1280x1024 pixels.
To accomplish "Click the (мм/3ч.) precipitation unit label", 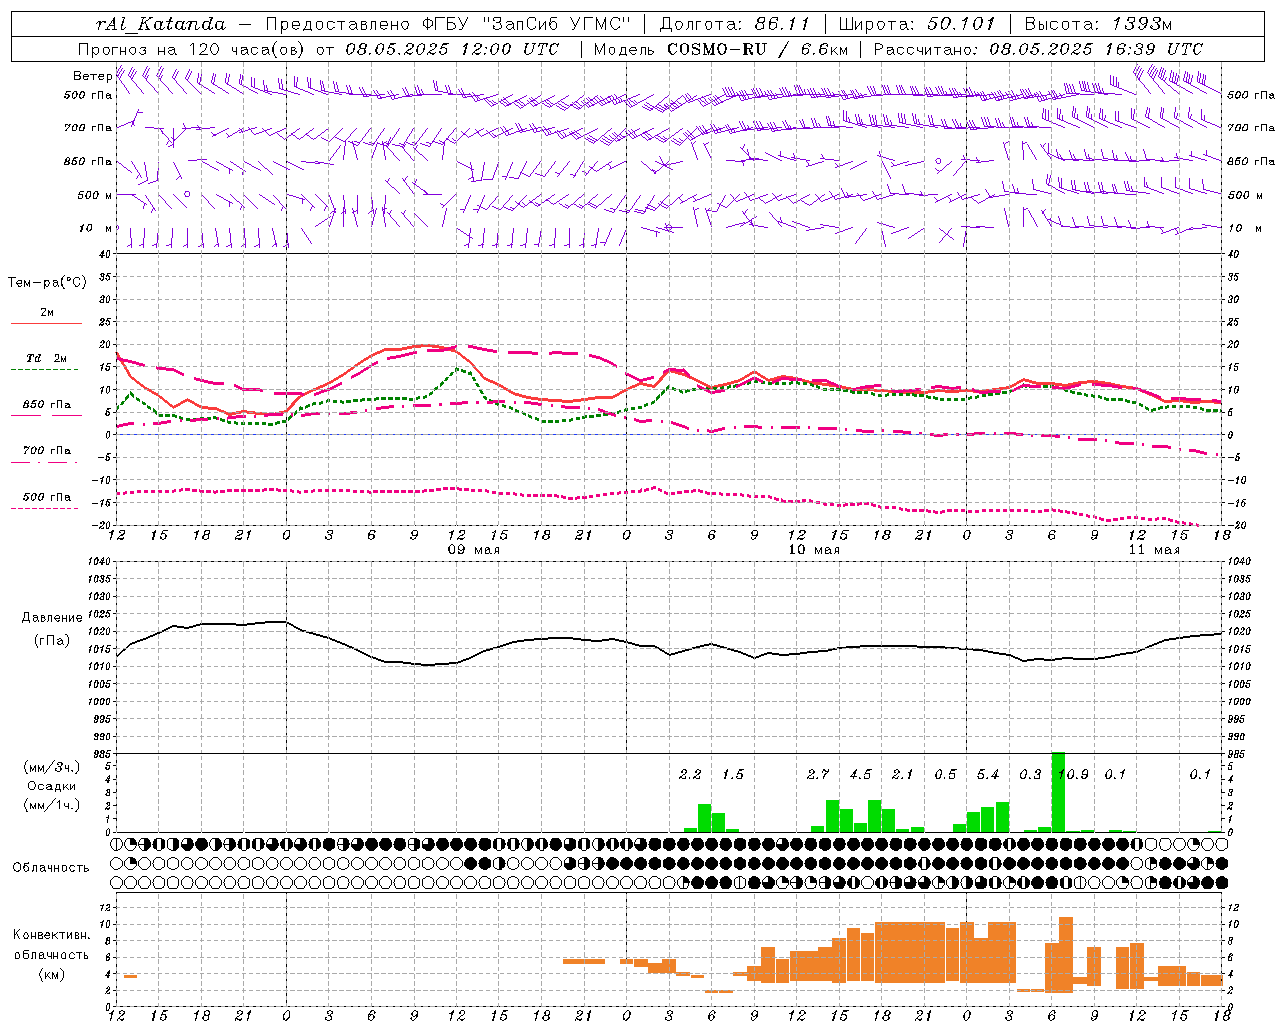I will pos(52,767).
